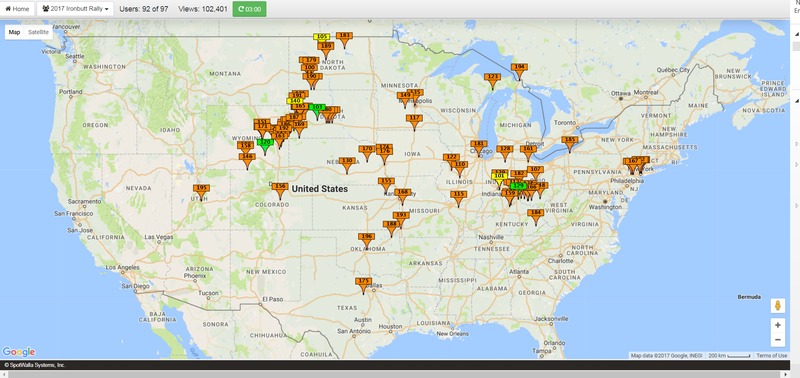Open the 2017 Ironbutt Rally dropdown
This screenshot has width=800, height=378.
pos(75,9)
